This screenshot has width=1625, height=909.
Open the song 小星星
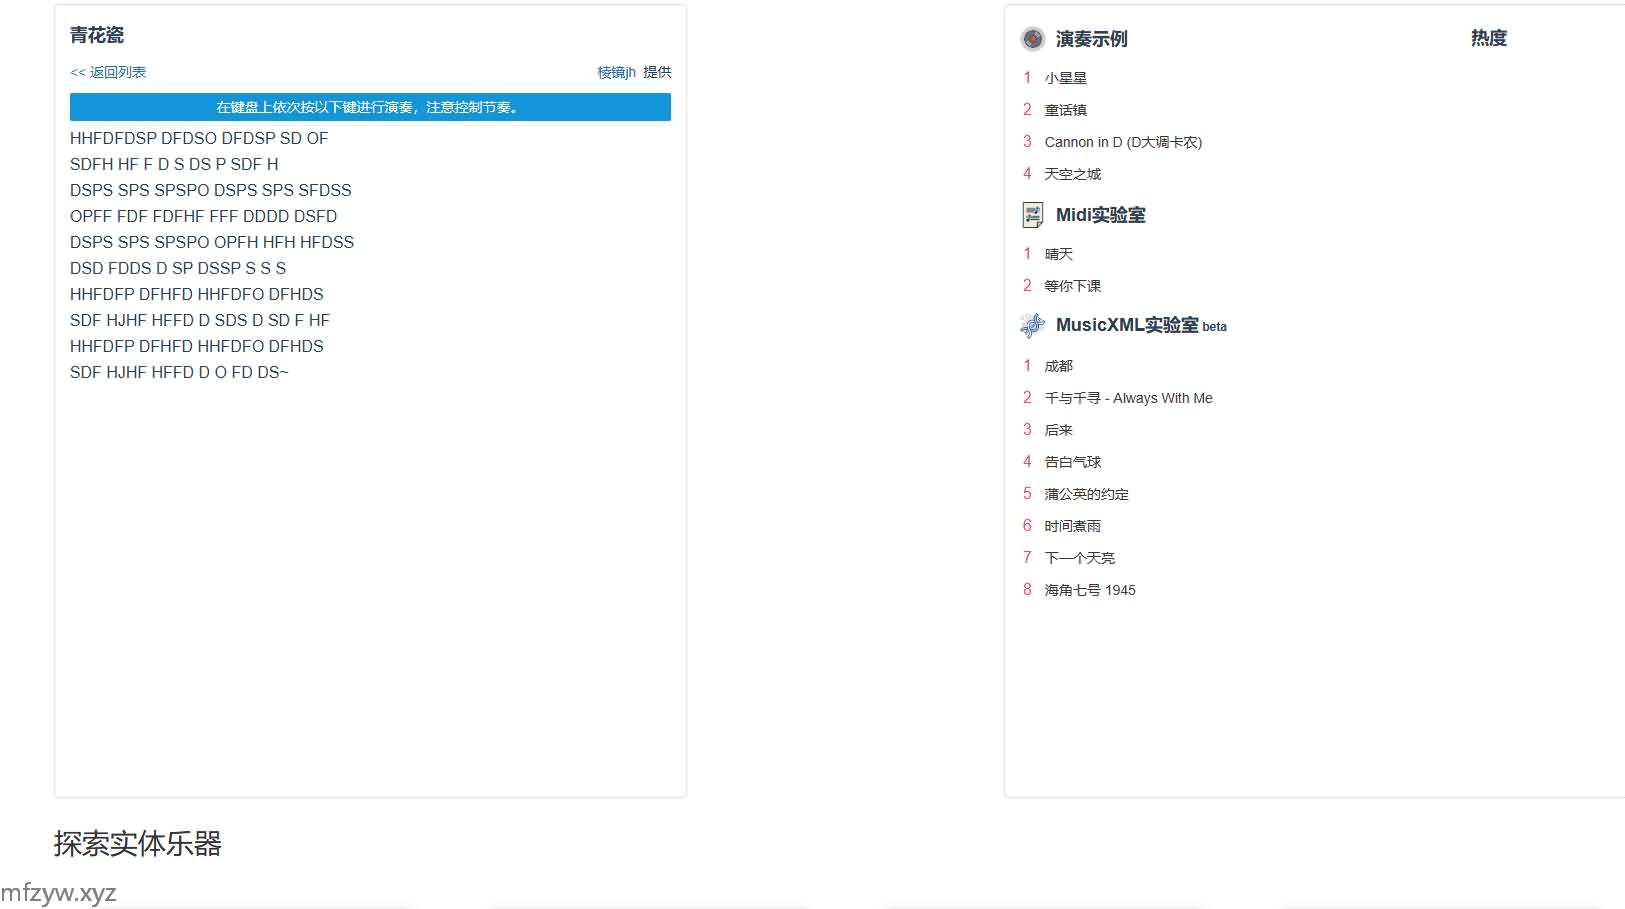[x=1065, y=78]
